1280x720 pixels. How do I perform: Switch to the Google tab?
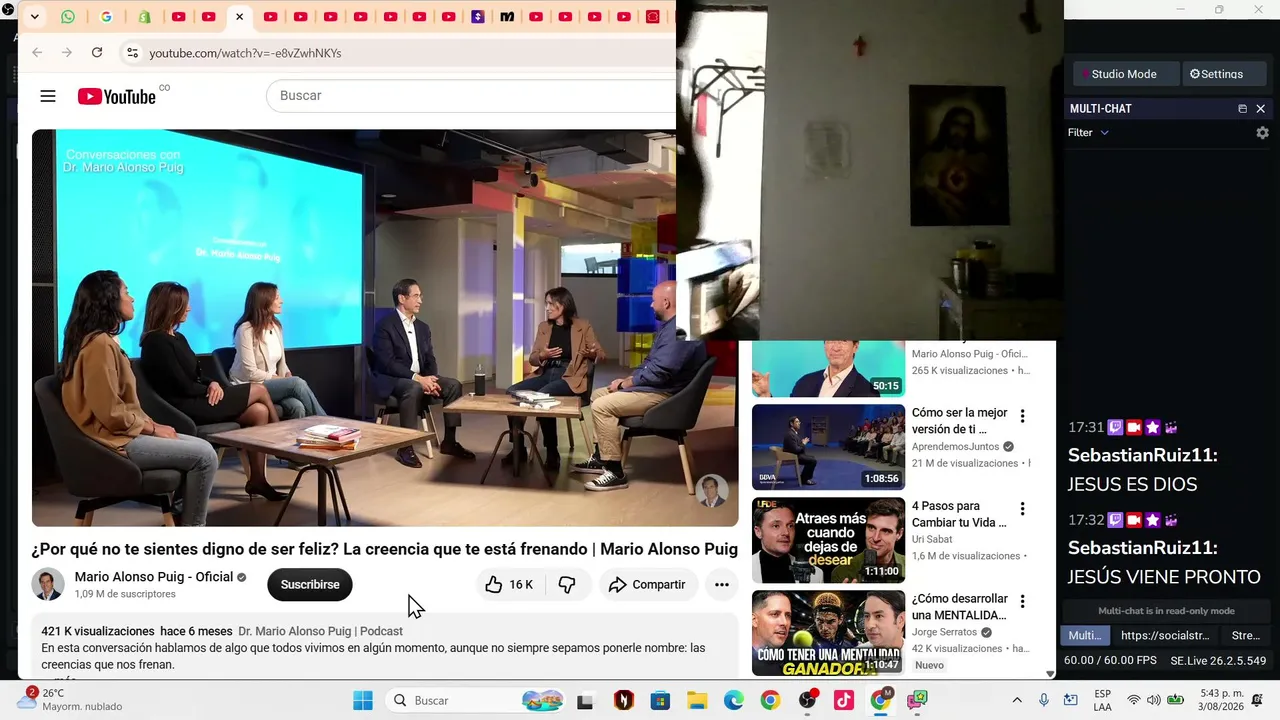tap(106, 17)
